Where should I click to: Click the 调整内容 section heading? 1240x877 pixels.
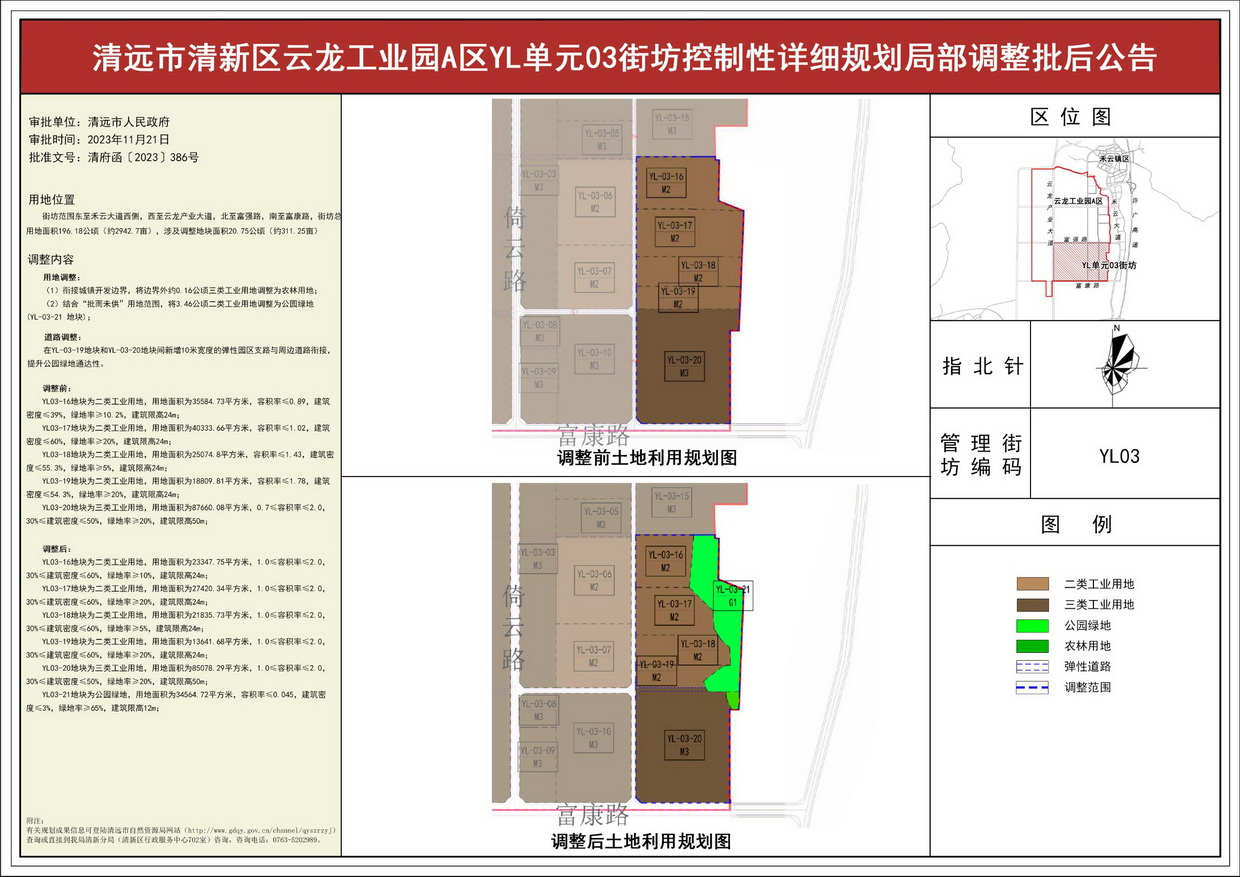coord(51,259)
